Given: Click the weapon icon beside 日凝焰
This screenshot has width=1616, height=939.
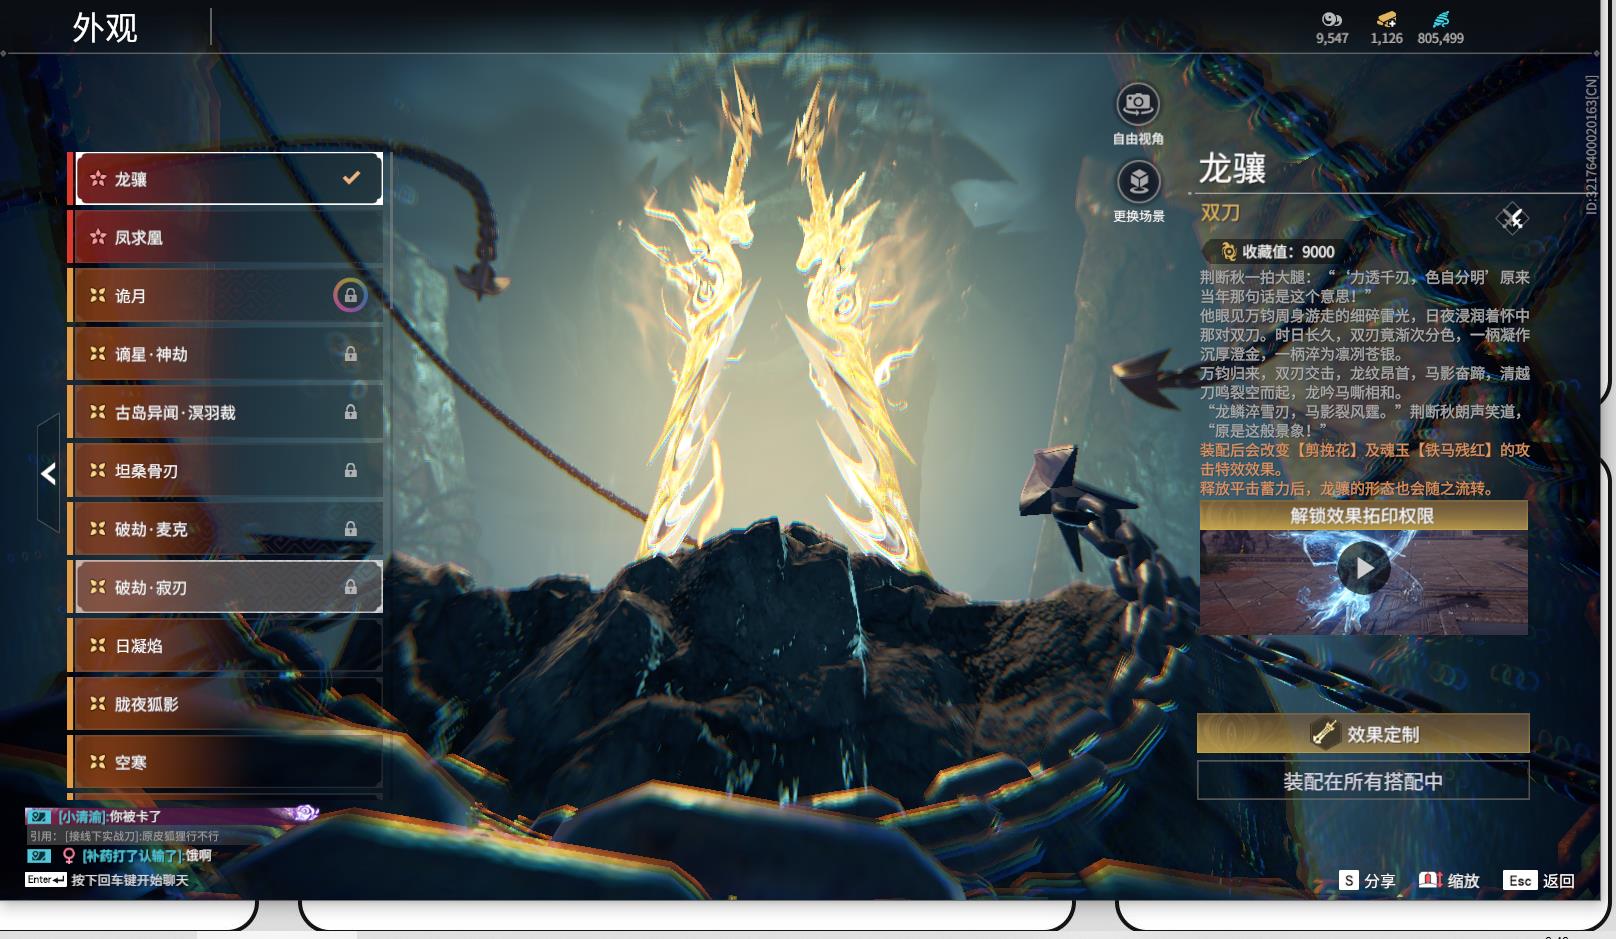Looking at the screenshot, I should pyautogui.click(x=98, y=646).
